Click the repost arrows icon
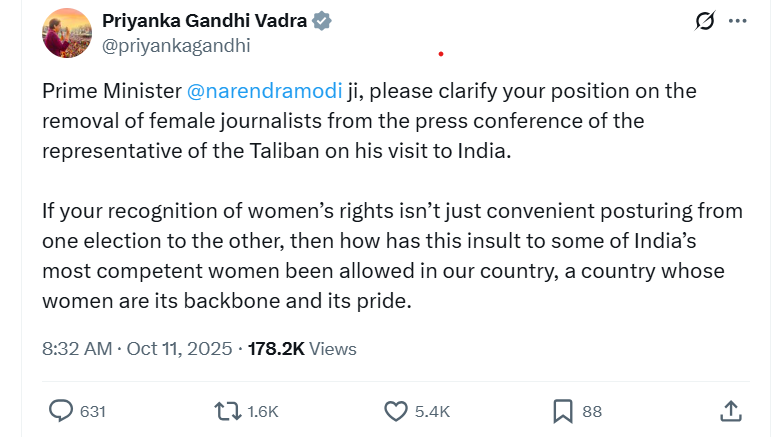The width and height of the screenshot is (775, 437). coord(227,411)
